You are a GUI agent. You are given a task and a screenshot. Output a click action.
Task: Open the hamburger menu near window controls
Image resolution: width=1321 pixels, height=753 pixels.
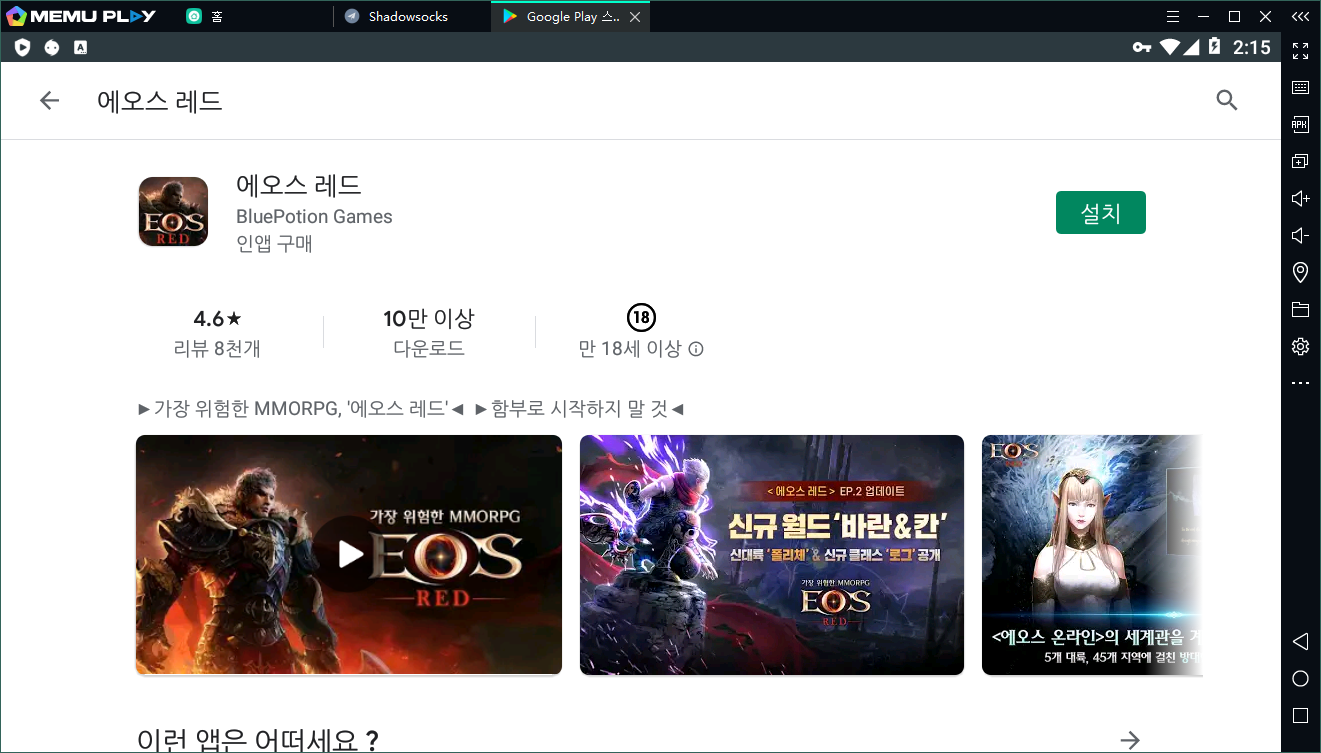[x=1172, y=16]
